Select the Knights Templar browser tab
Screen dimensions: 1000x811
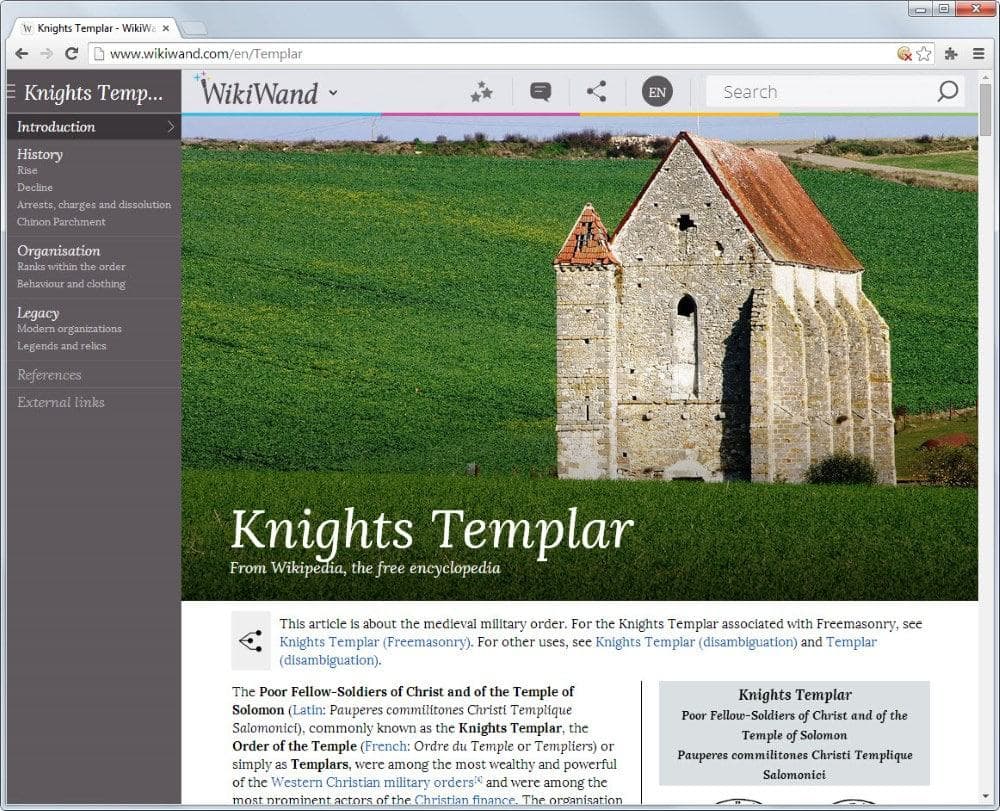coord(96,28)
